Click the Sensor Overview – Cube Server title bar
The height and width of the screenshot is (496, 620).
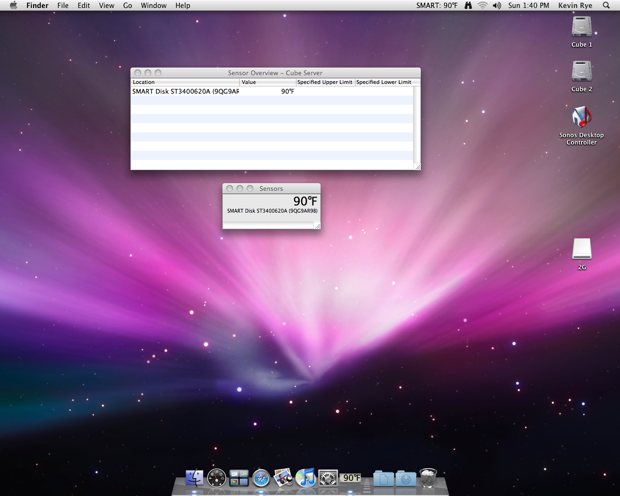pyautogui.click(x=275, y=73)
